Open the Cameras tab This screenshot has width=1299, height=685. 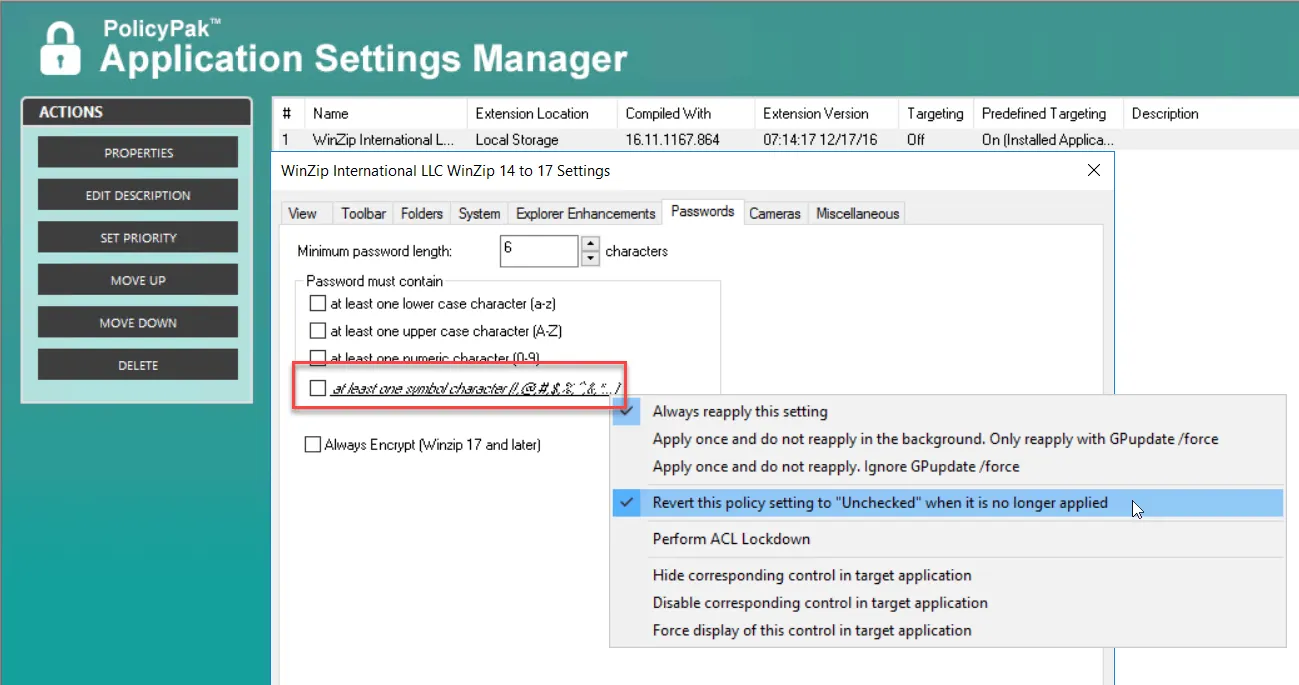(775, 213)
